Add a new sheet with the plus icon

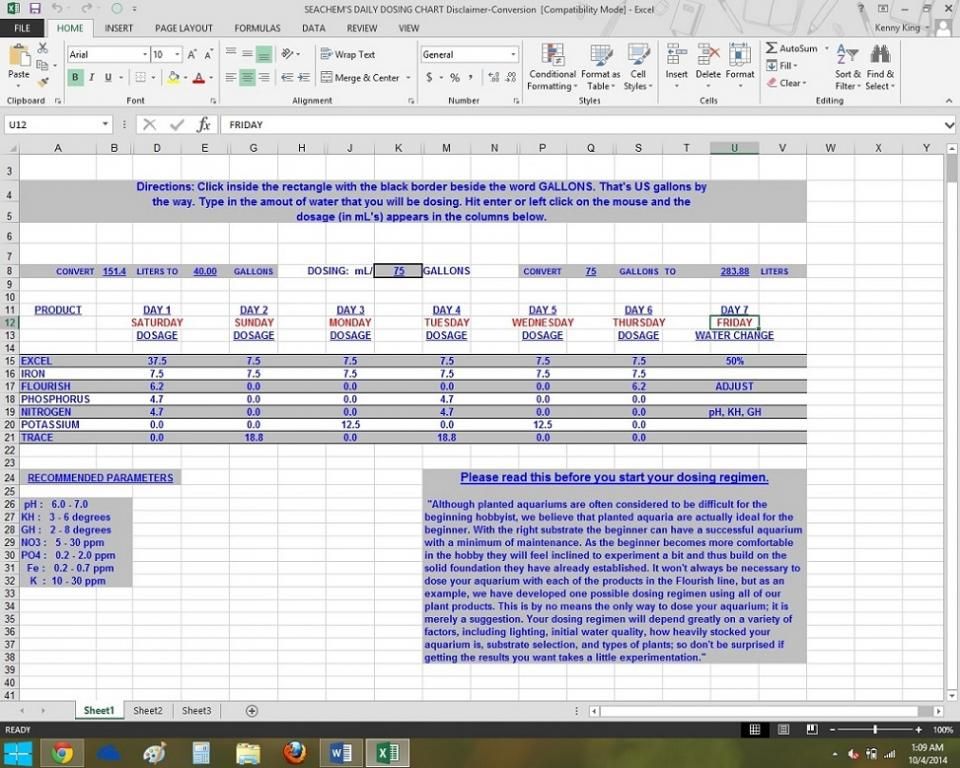(x=252, y=711)
